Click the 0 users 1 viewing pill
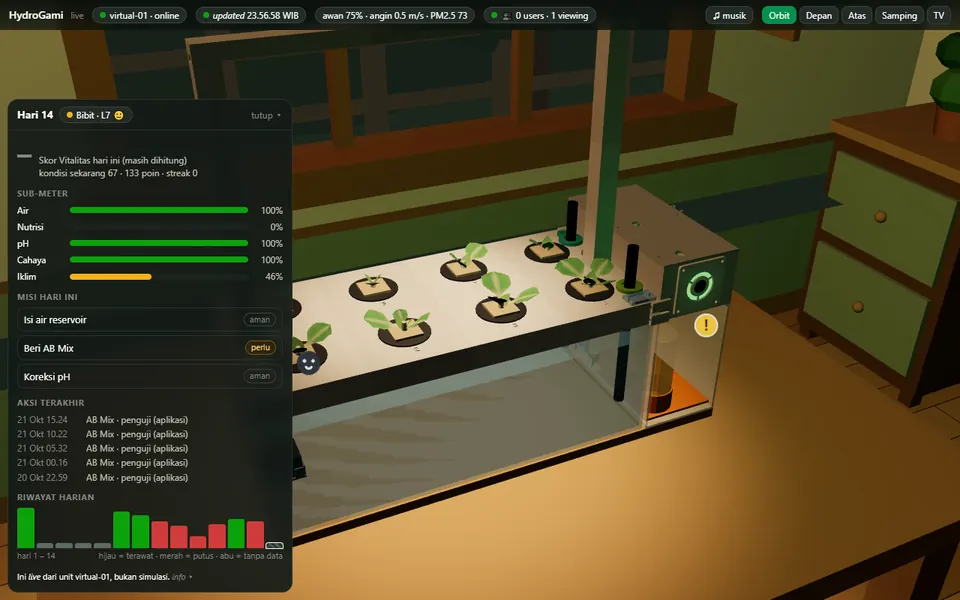This screenshot has width=960, height=600. (540, 15)
